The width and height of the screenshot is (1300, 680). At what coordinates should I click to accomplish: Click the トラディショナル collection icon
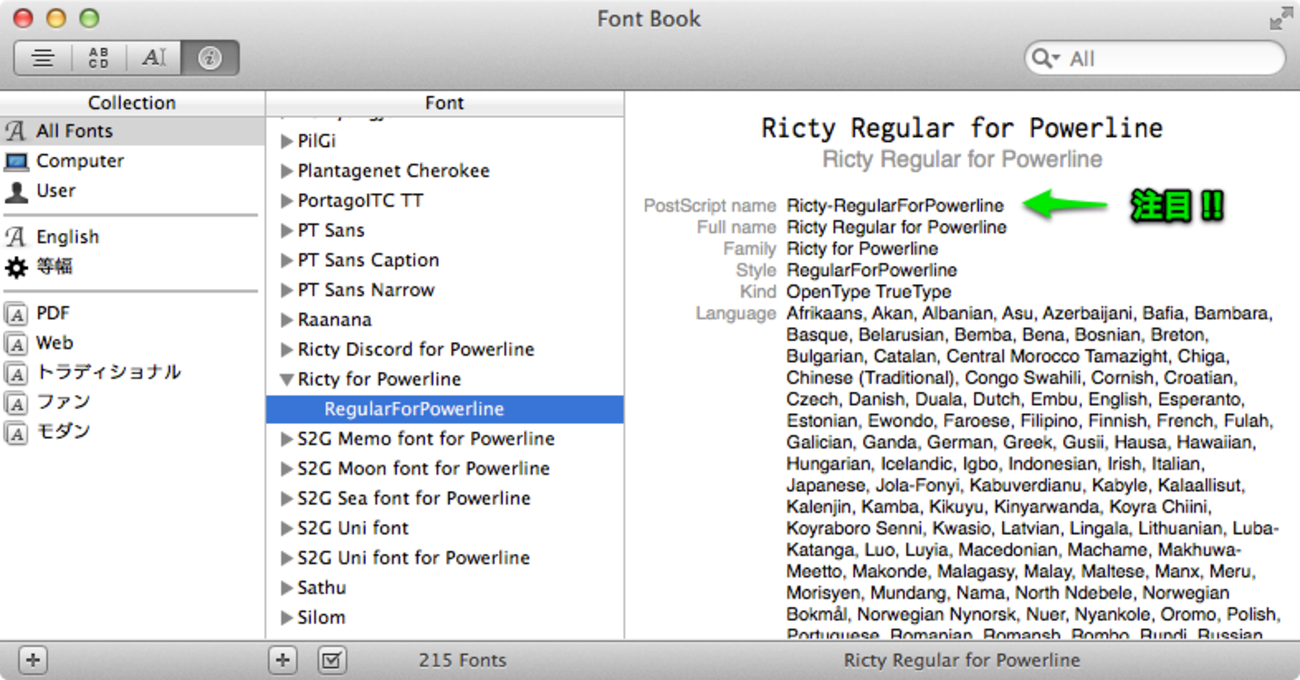tap(16, 373)
